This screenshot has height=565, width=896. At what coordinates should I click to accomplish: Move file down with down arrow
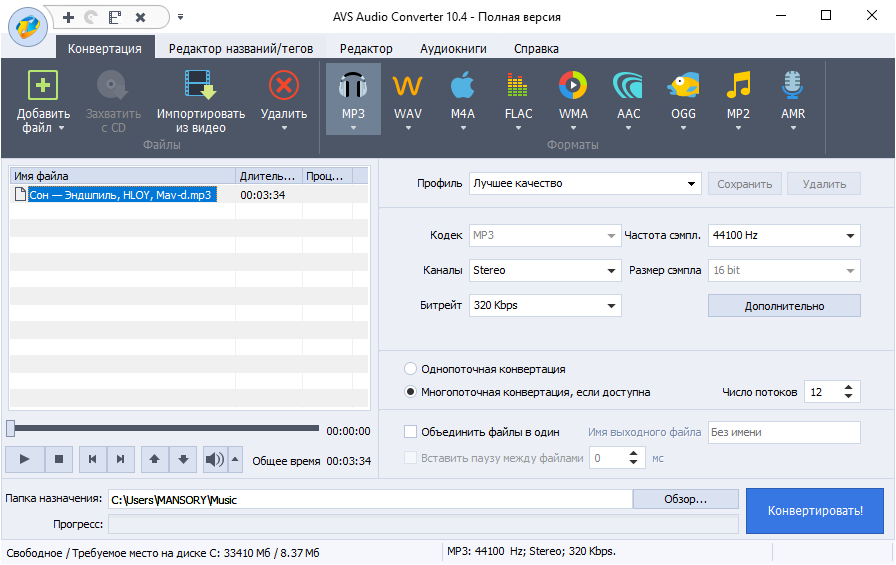[x=183, y=459]
